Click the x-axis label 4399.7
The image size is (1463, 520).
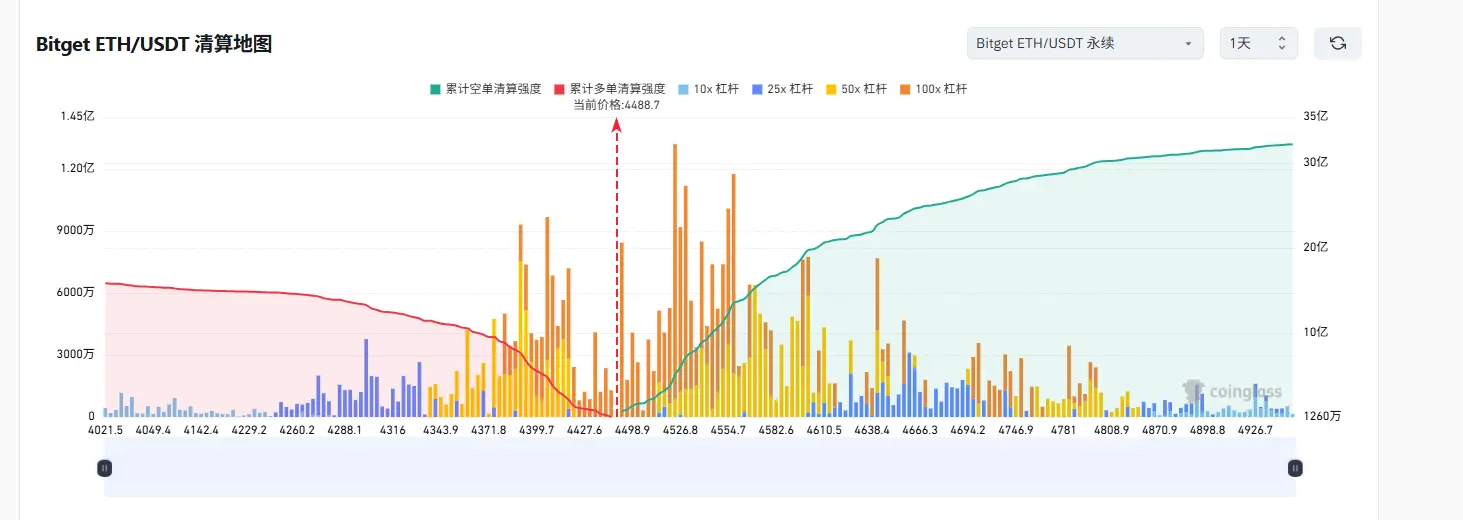click(x=536, y=430)
